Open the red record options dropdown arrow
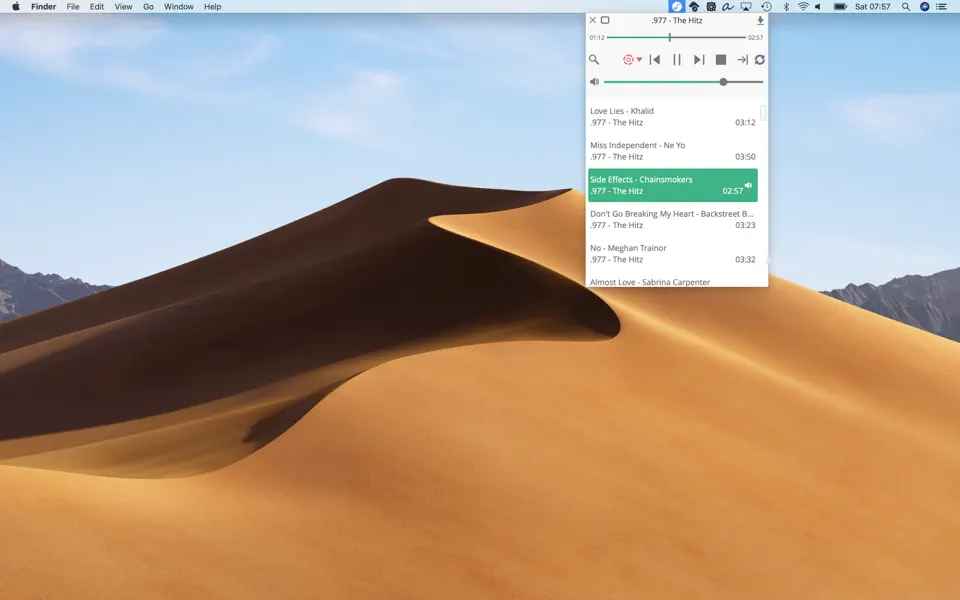960x600 pixels. (x=639, y=60)
